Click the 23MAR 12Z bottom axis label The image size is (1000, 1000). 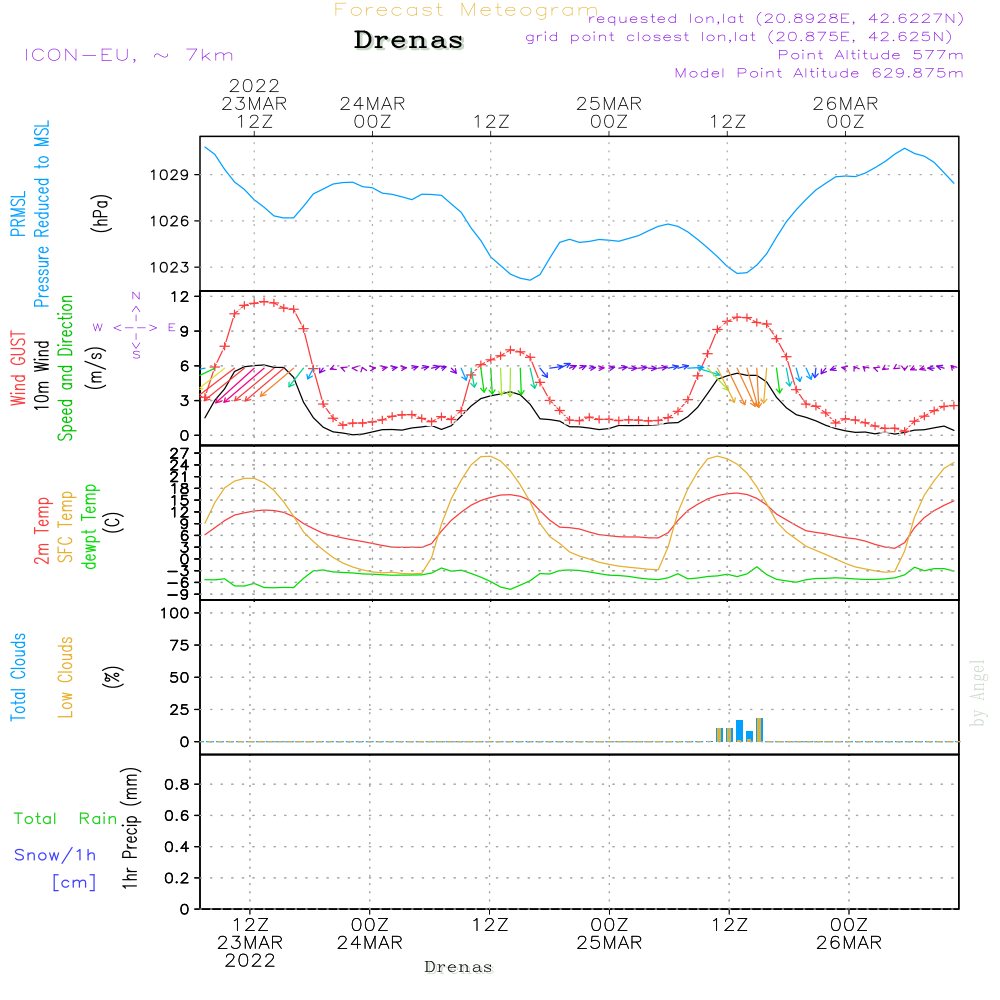(250, 943)
